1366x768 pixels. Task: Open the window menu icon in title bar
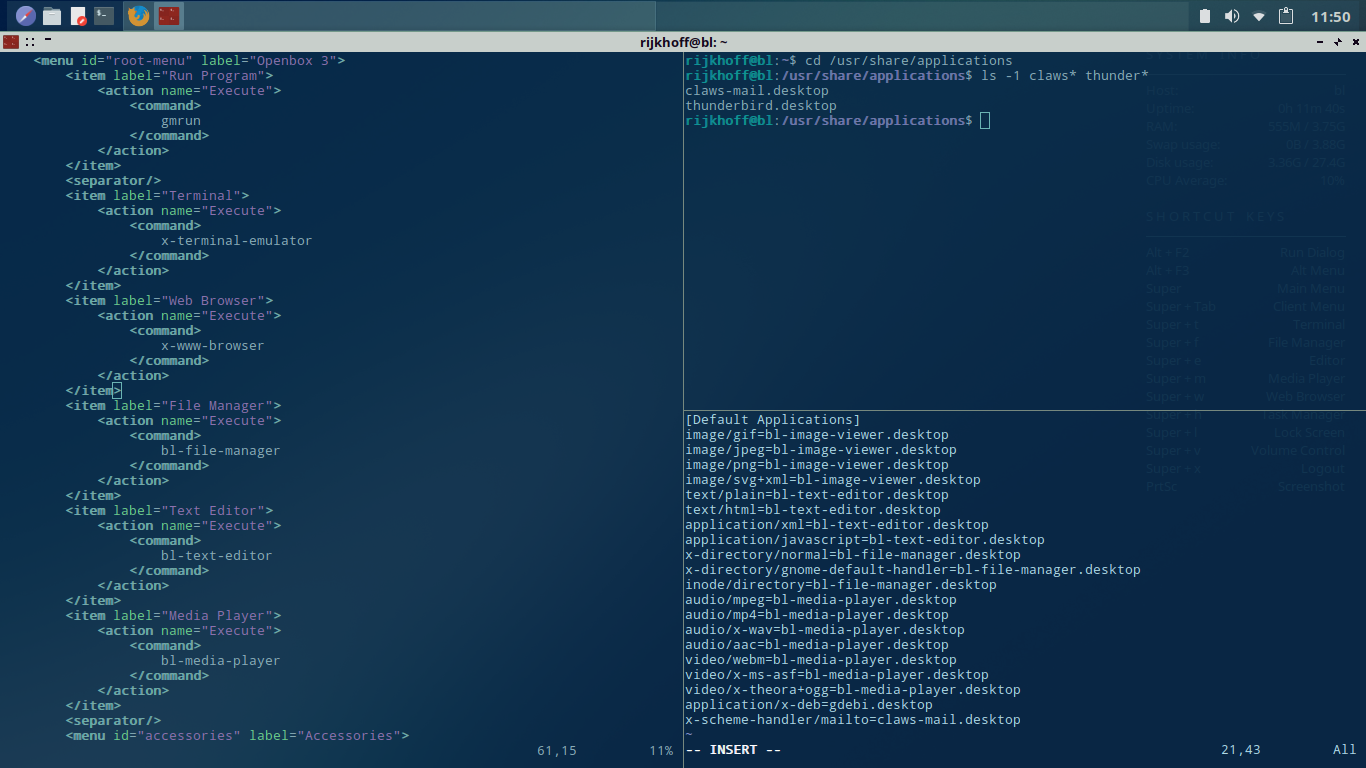(10, 42)
